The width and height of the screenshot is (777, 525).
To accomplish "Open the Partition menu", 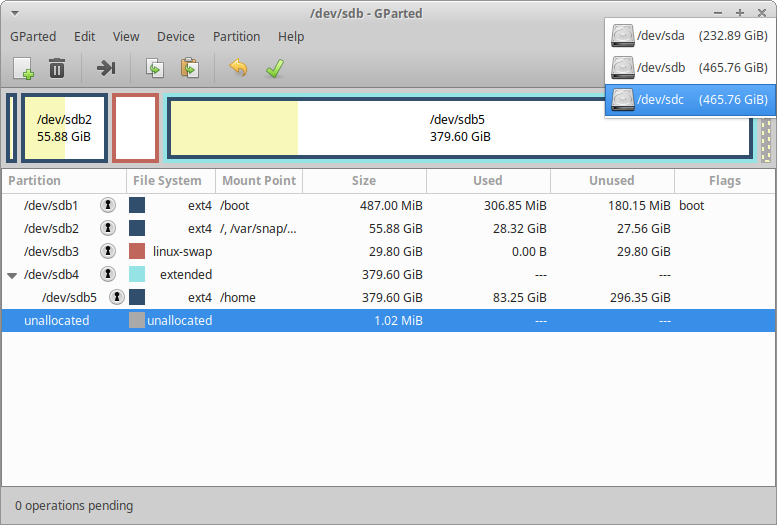I will [x=236, y=36].
